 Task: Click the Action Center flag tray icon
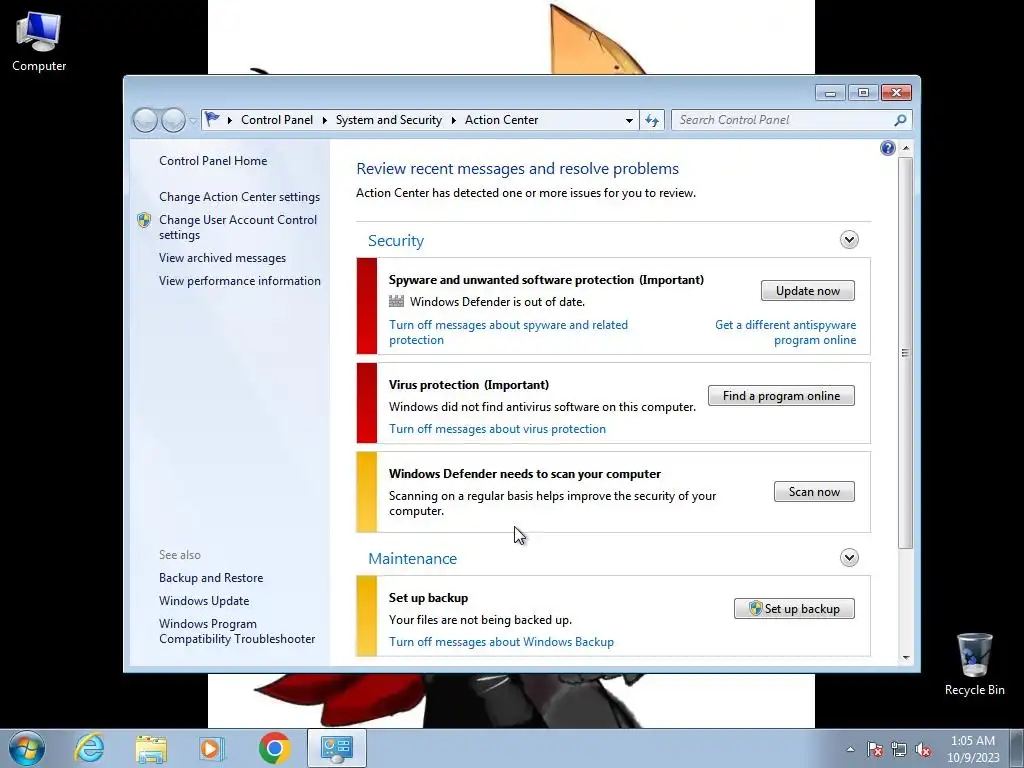click(874, 750)
